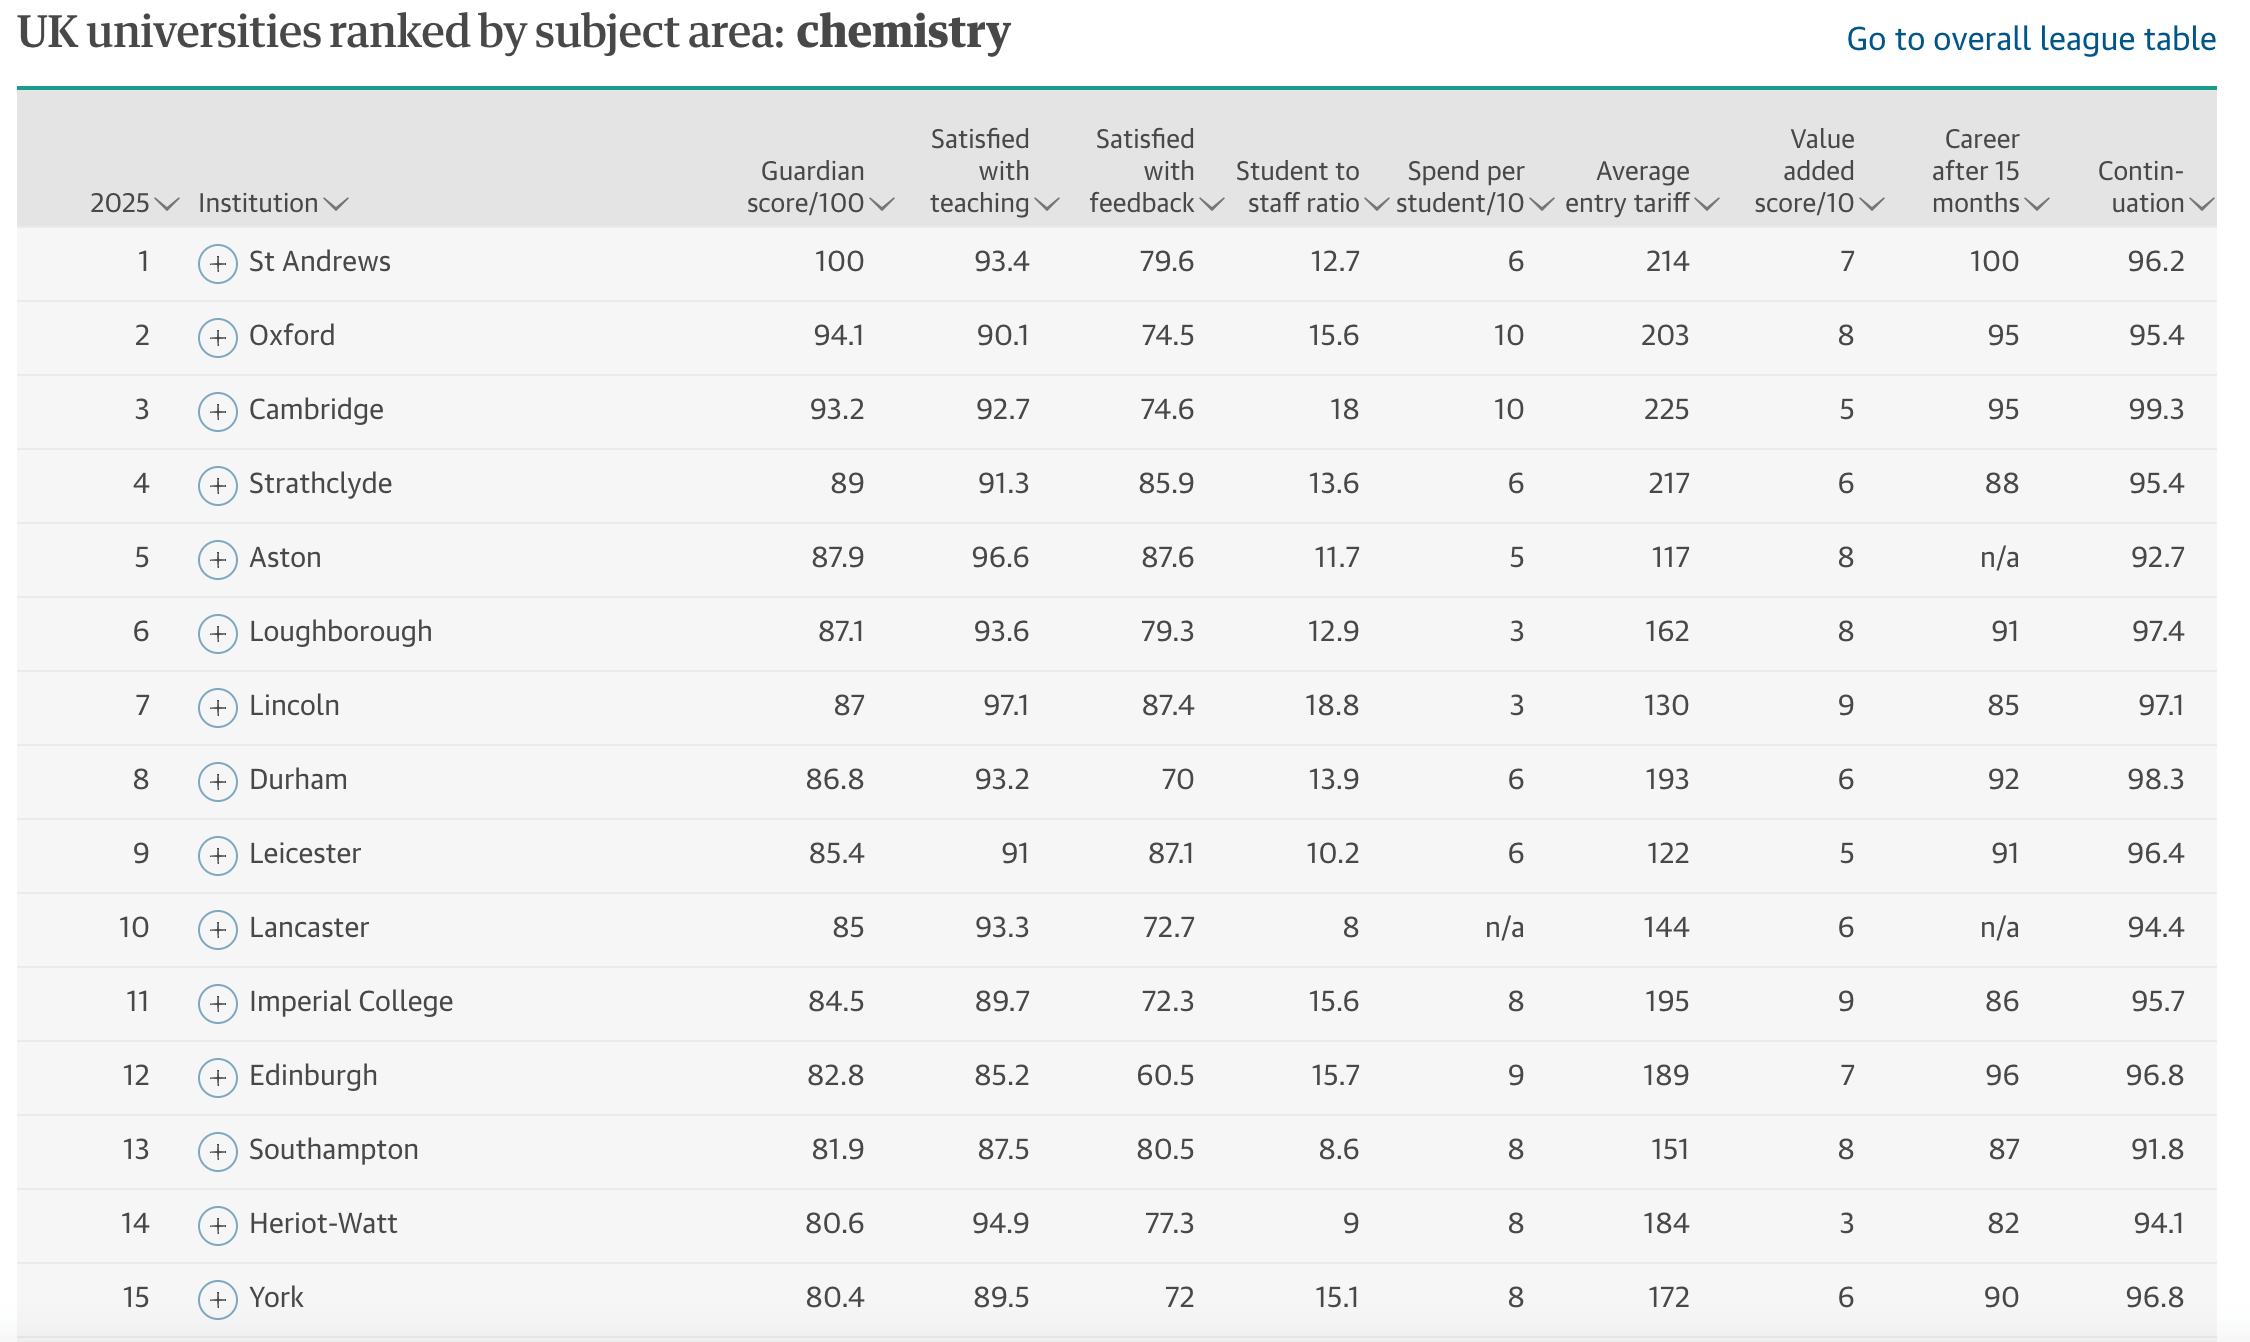Sort by Satisfied with teaching column

pyautogui.click(x=994, y=171)
